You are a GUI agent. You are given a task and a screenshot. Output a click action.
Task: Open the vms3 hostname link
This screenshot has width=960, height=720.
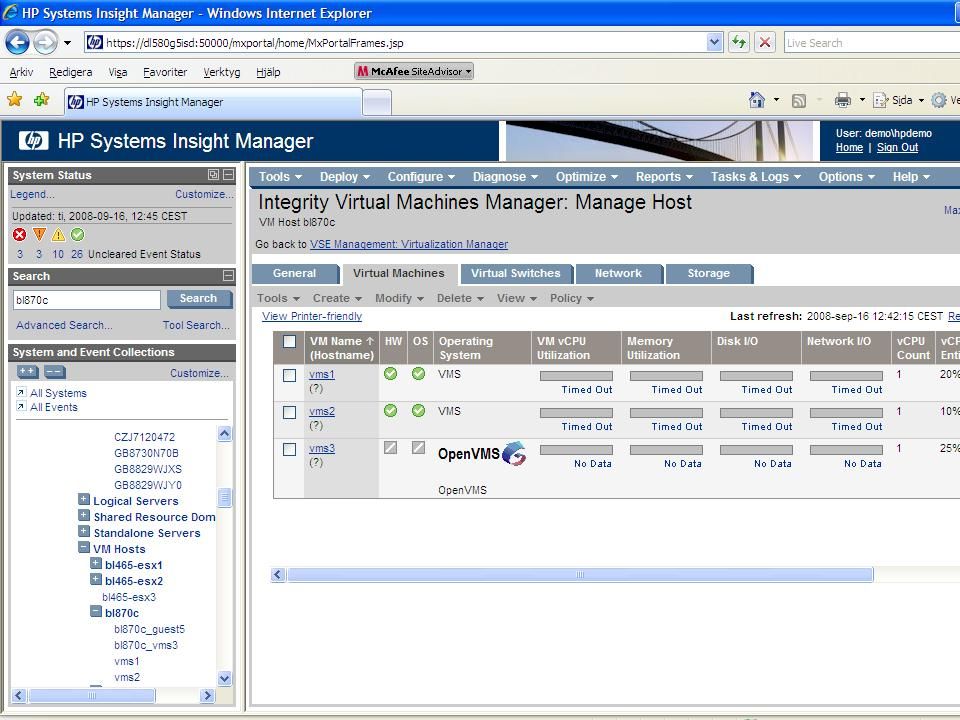pyautogui.click(x=322, y=448)
